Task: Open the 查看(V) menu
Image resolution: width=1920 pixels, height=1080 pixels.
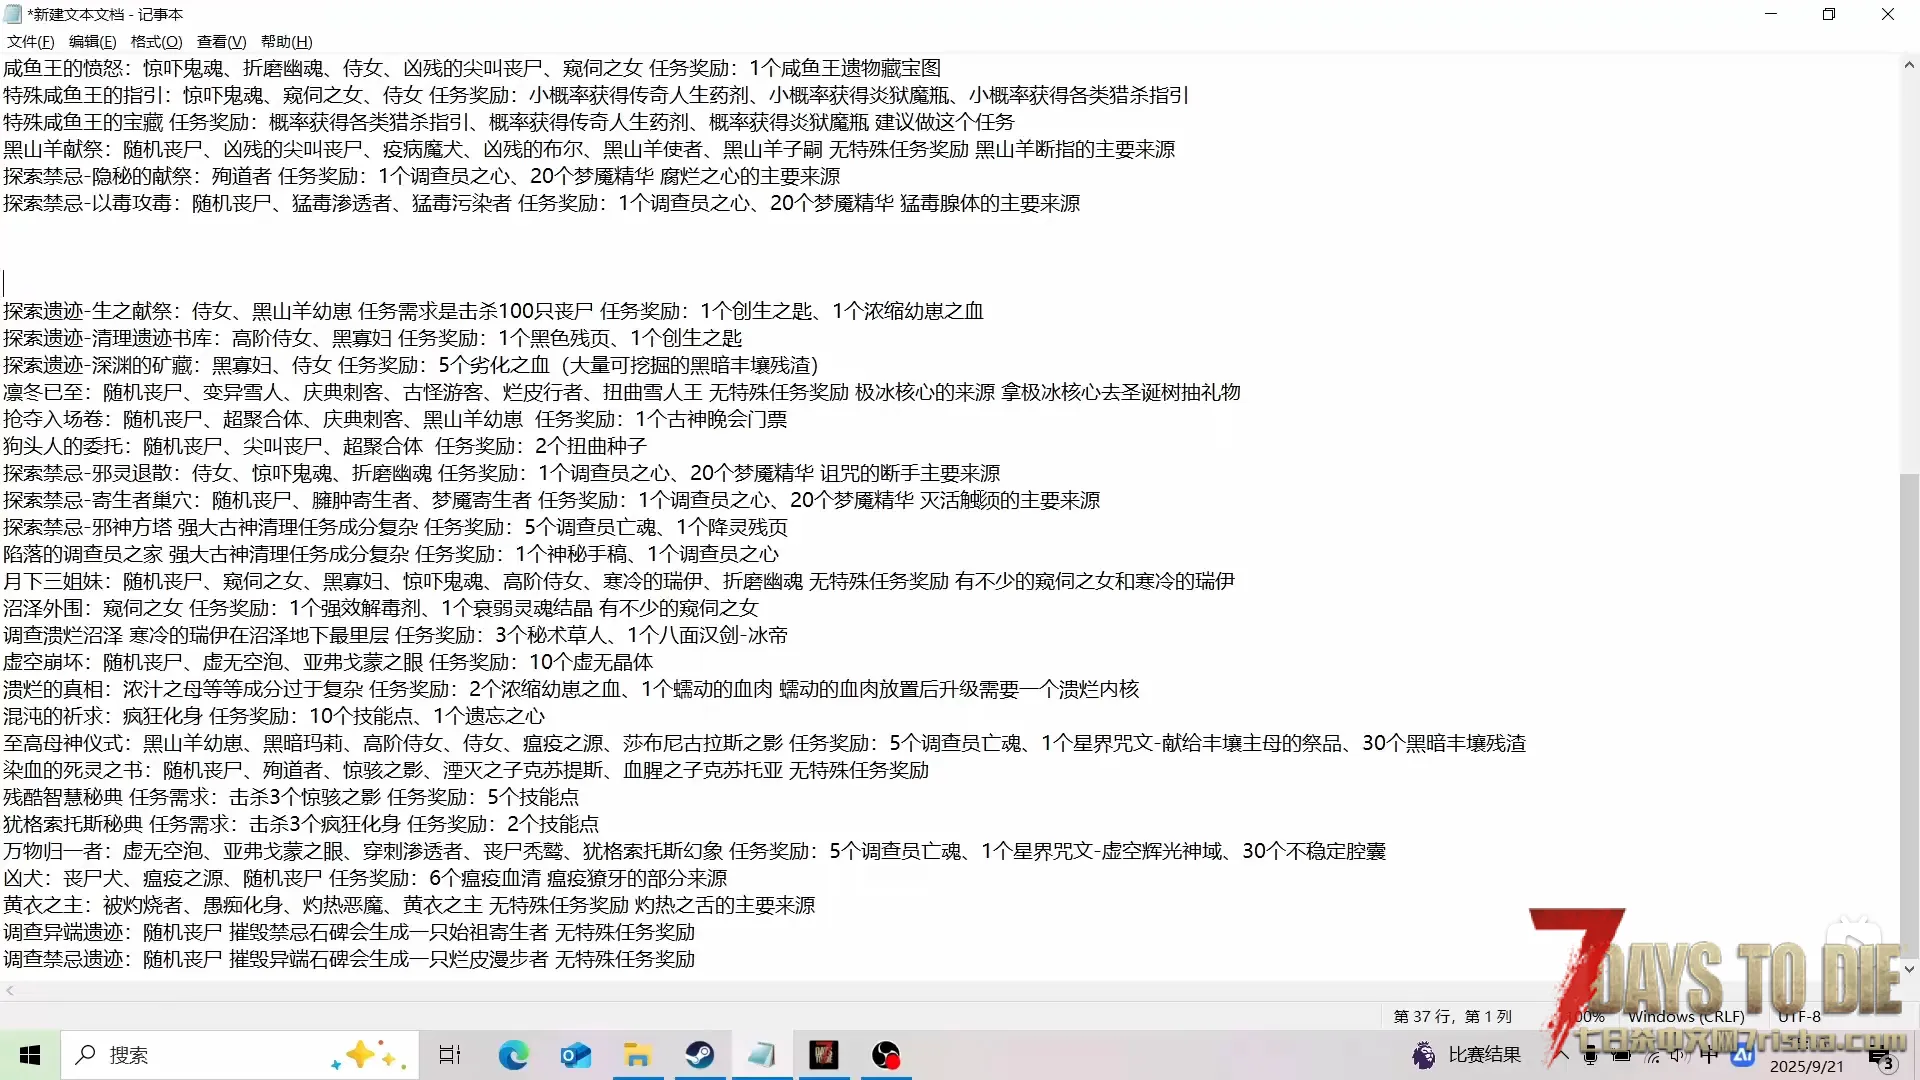Action: pos(221,41)
